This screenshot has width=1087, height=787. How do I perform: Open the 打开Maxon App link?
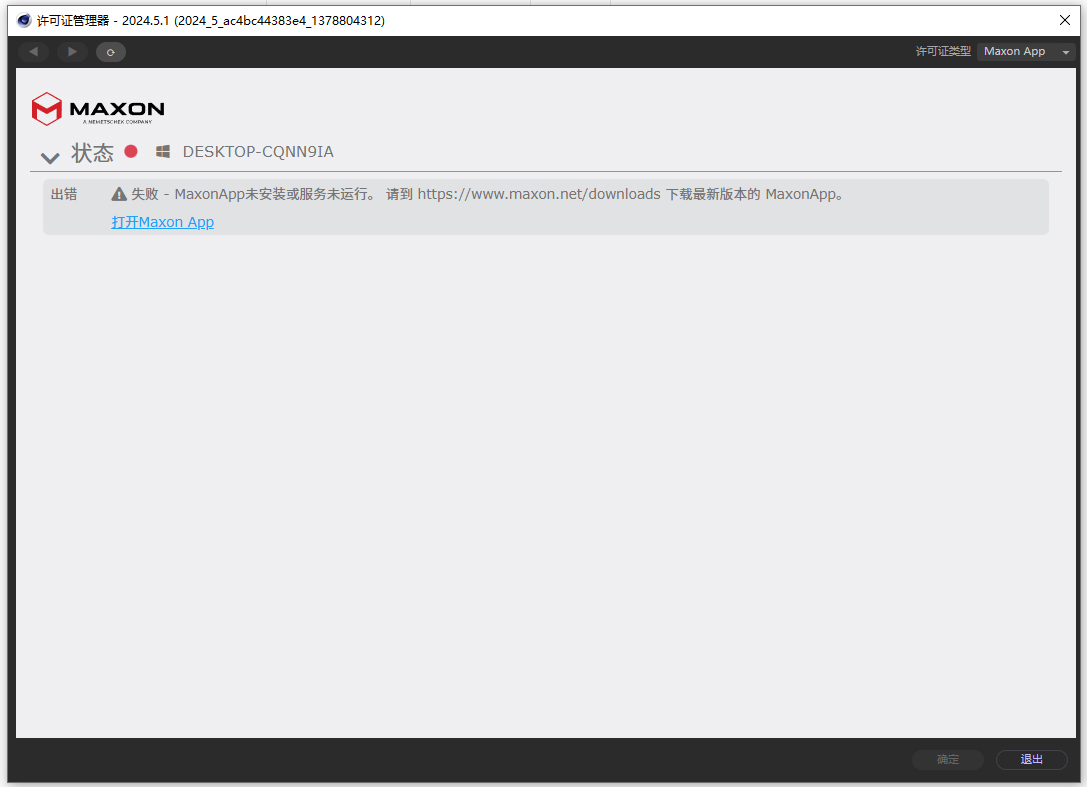click(162, 222)
